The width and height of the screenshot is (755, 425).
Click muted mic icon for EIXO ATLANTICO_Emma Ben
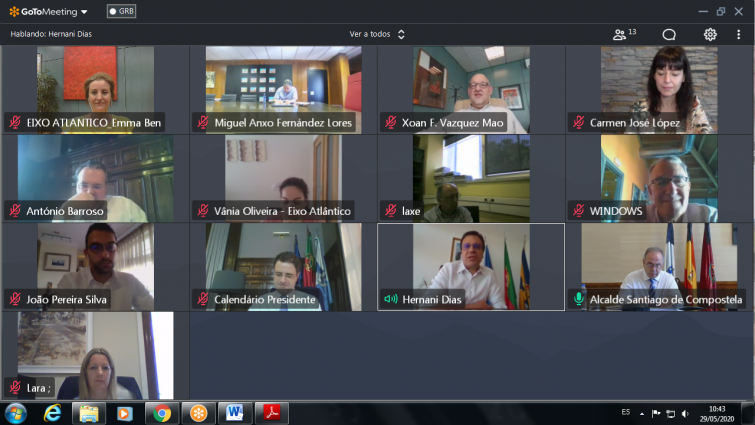click(15, 123)
